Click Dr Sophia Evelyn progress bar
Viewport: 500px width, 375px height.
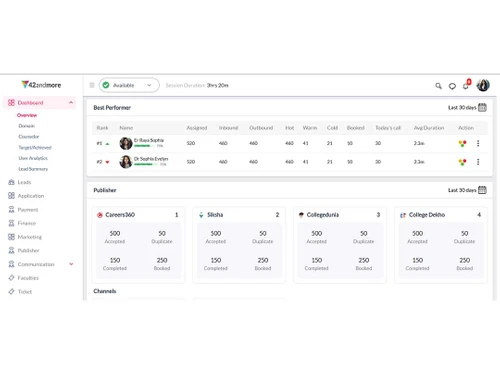click(x=146, y=164)
